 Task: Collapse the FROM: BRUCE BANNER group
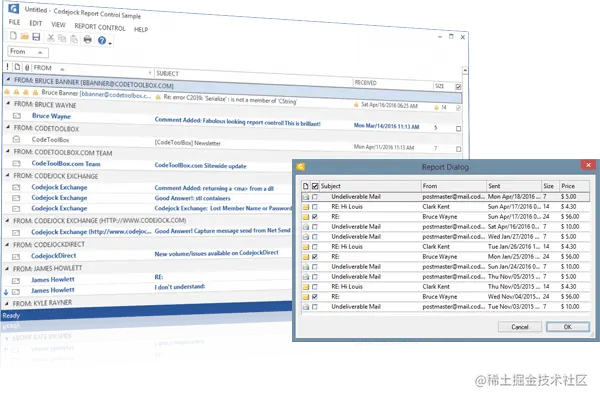(x=8, y=79)
